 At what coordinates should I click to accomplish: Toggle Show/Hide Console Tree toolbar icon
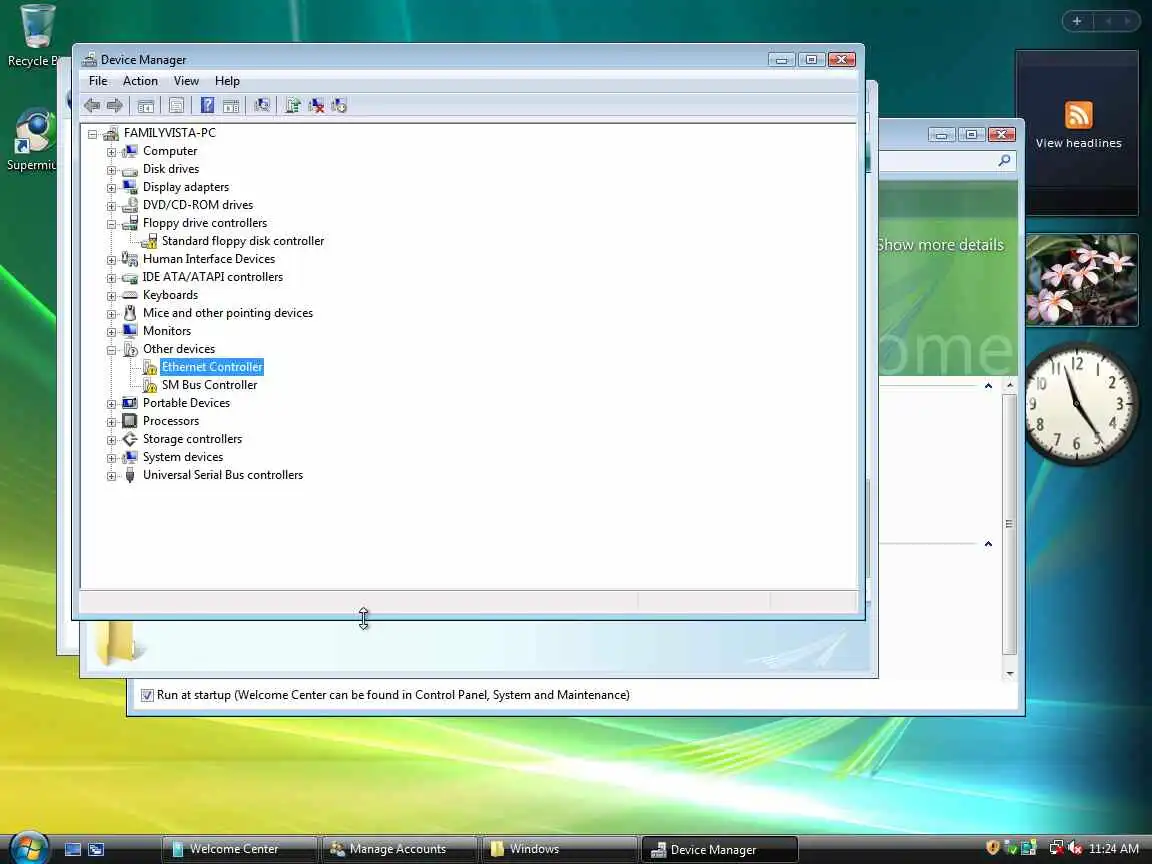click(x=145, y=106)
